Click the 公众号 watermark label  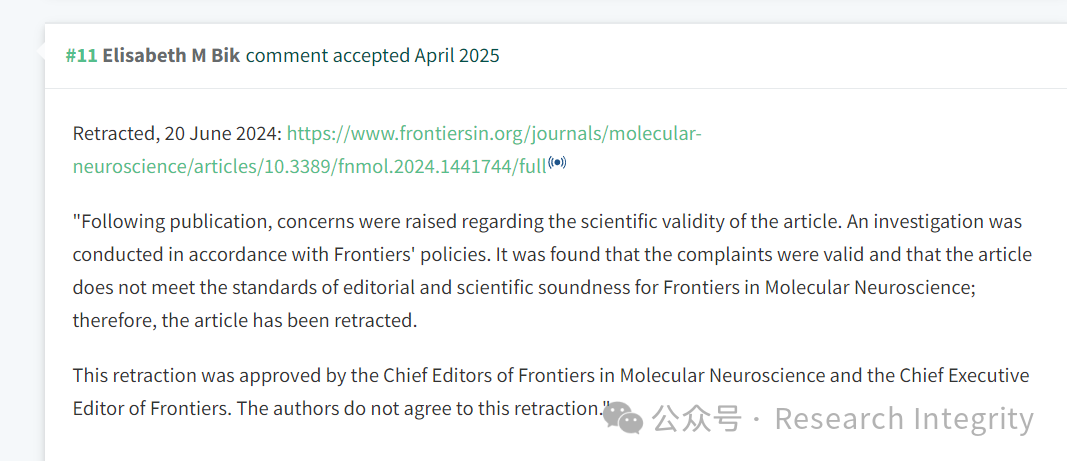coord(695,419)
